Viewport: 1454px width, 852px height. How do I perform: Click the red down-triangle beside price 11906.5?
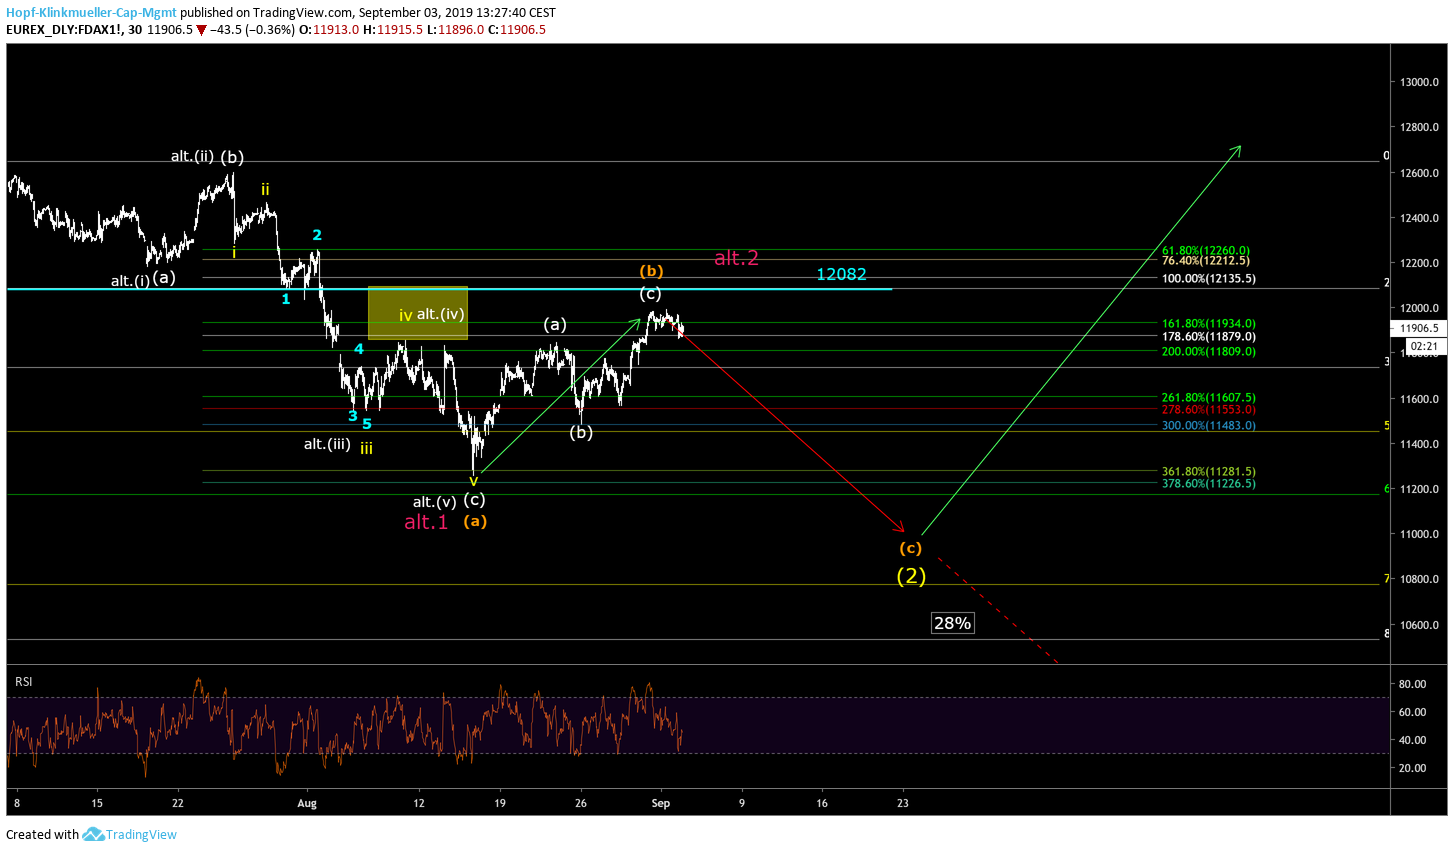[x=201, y=30]
